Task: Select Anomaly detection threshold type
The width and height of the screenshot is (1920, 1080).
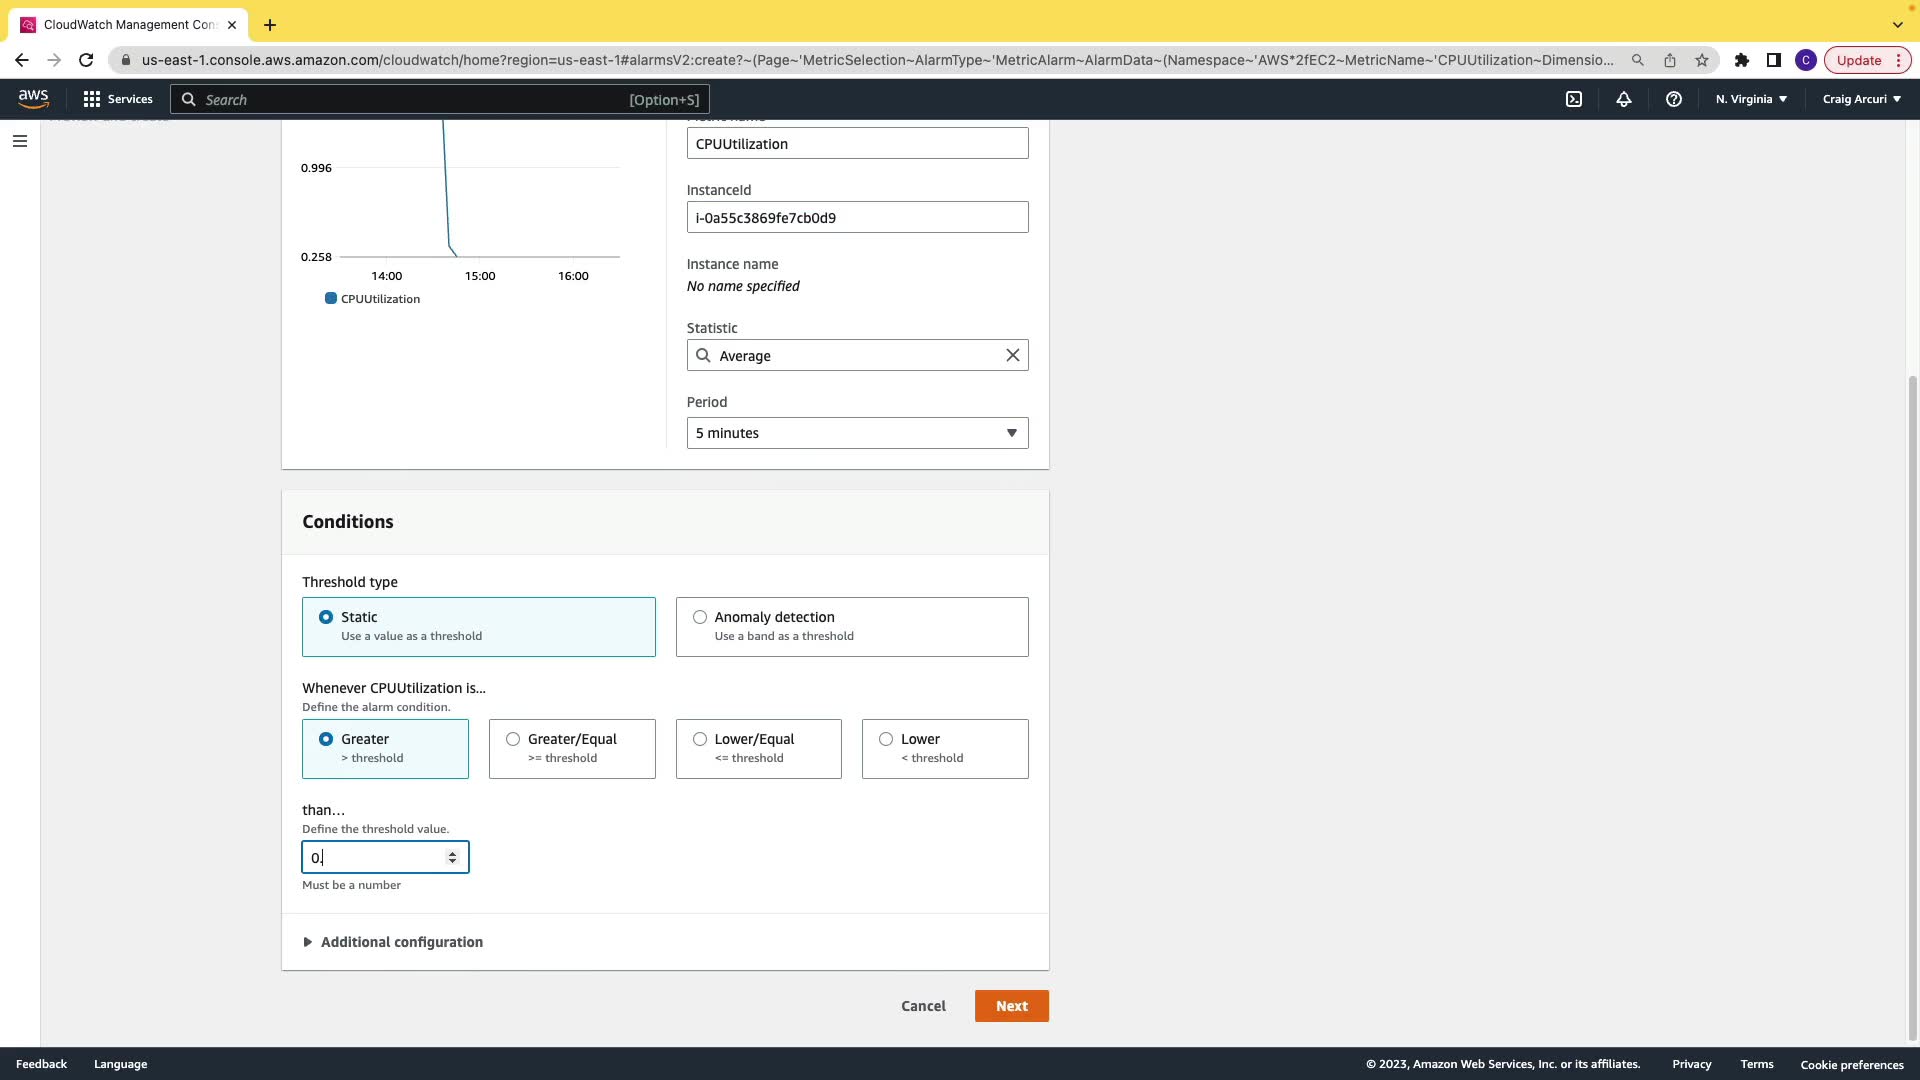Action: 700,618
